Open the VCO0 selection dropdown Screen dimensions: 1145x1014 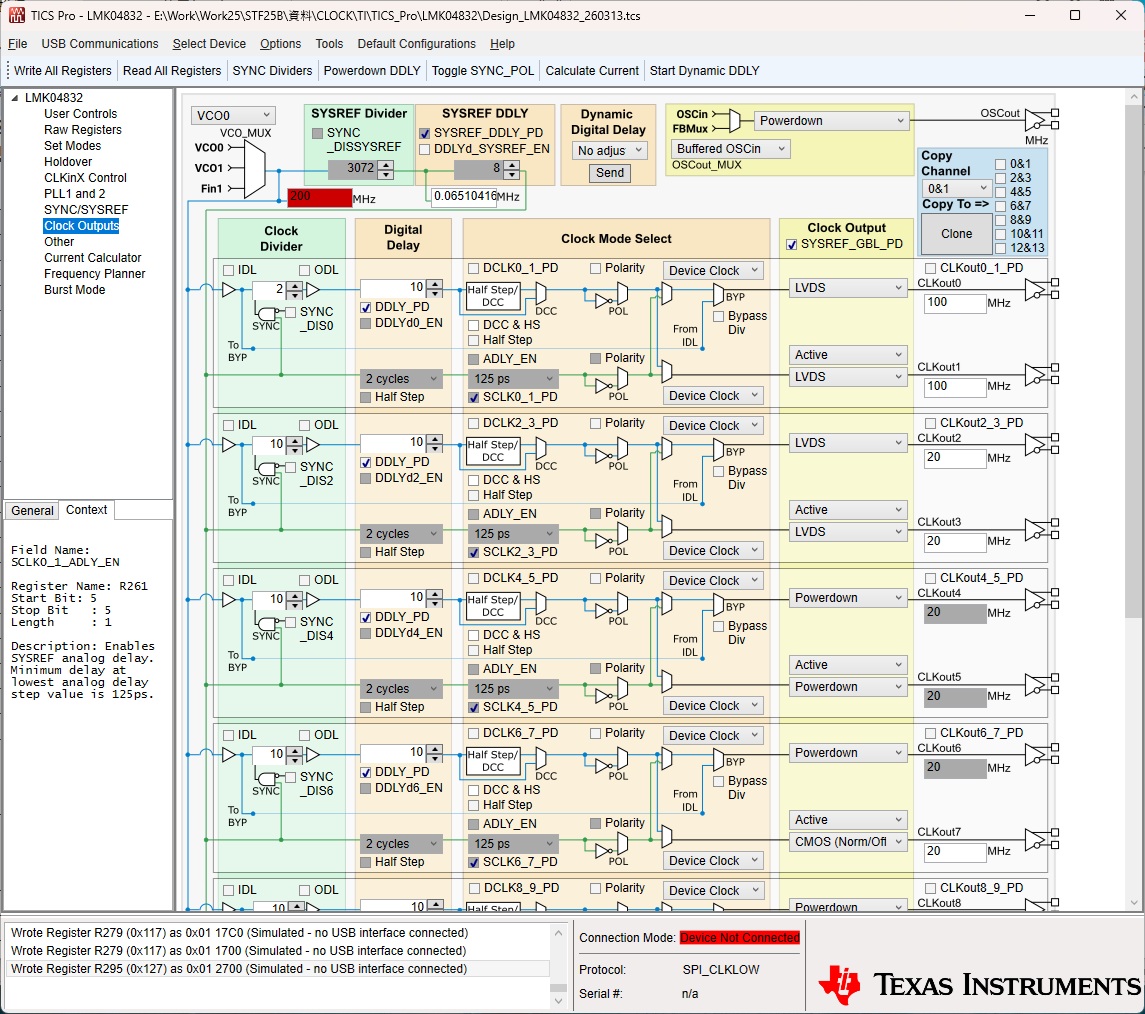(x=234, y=115)
